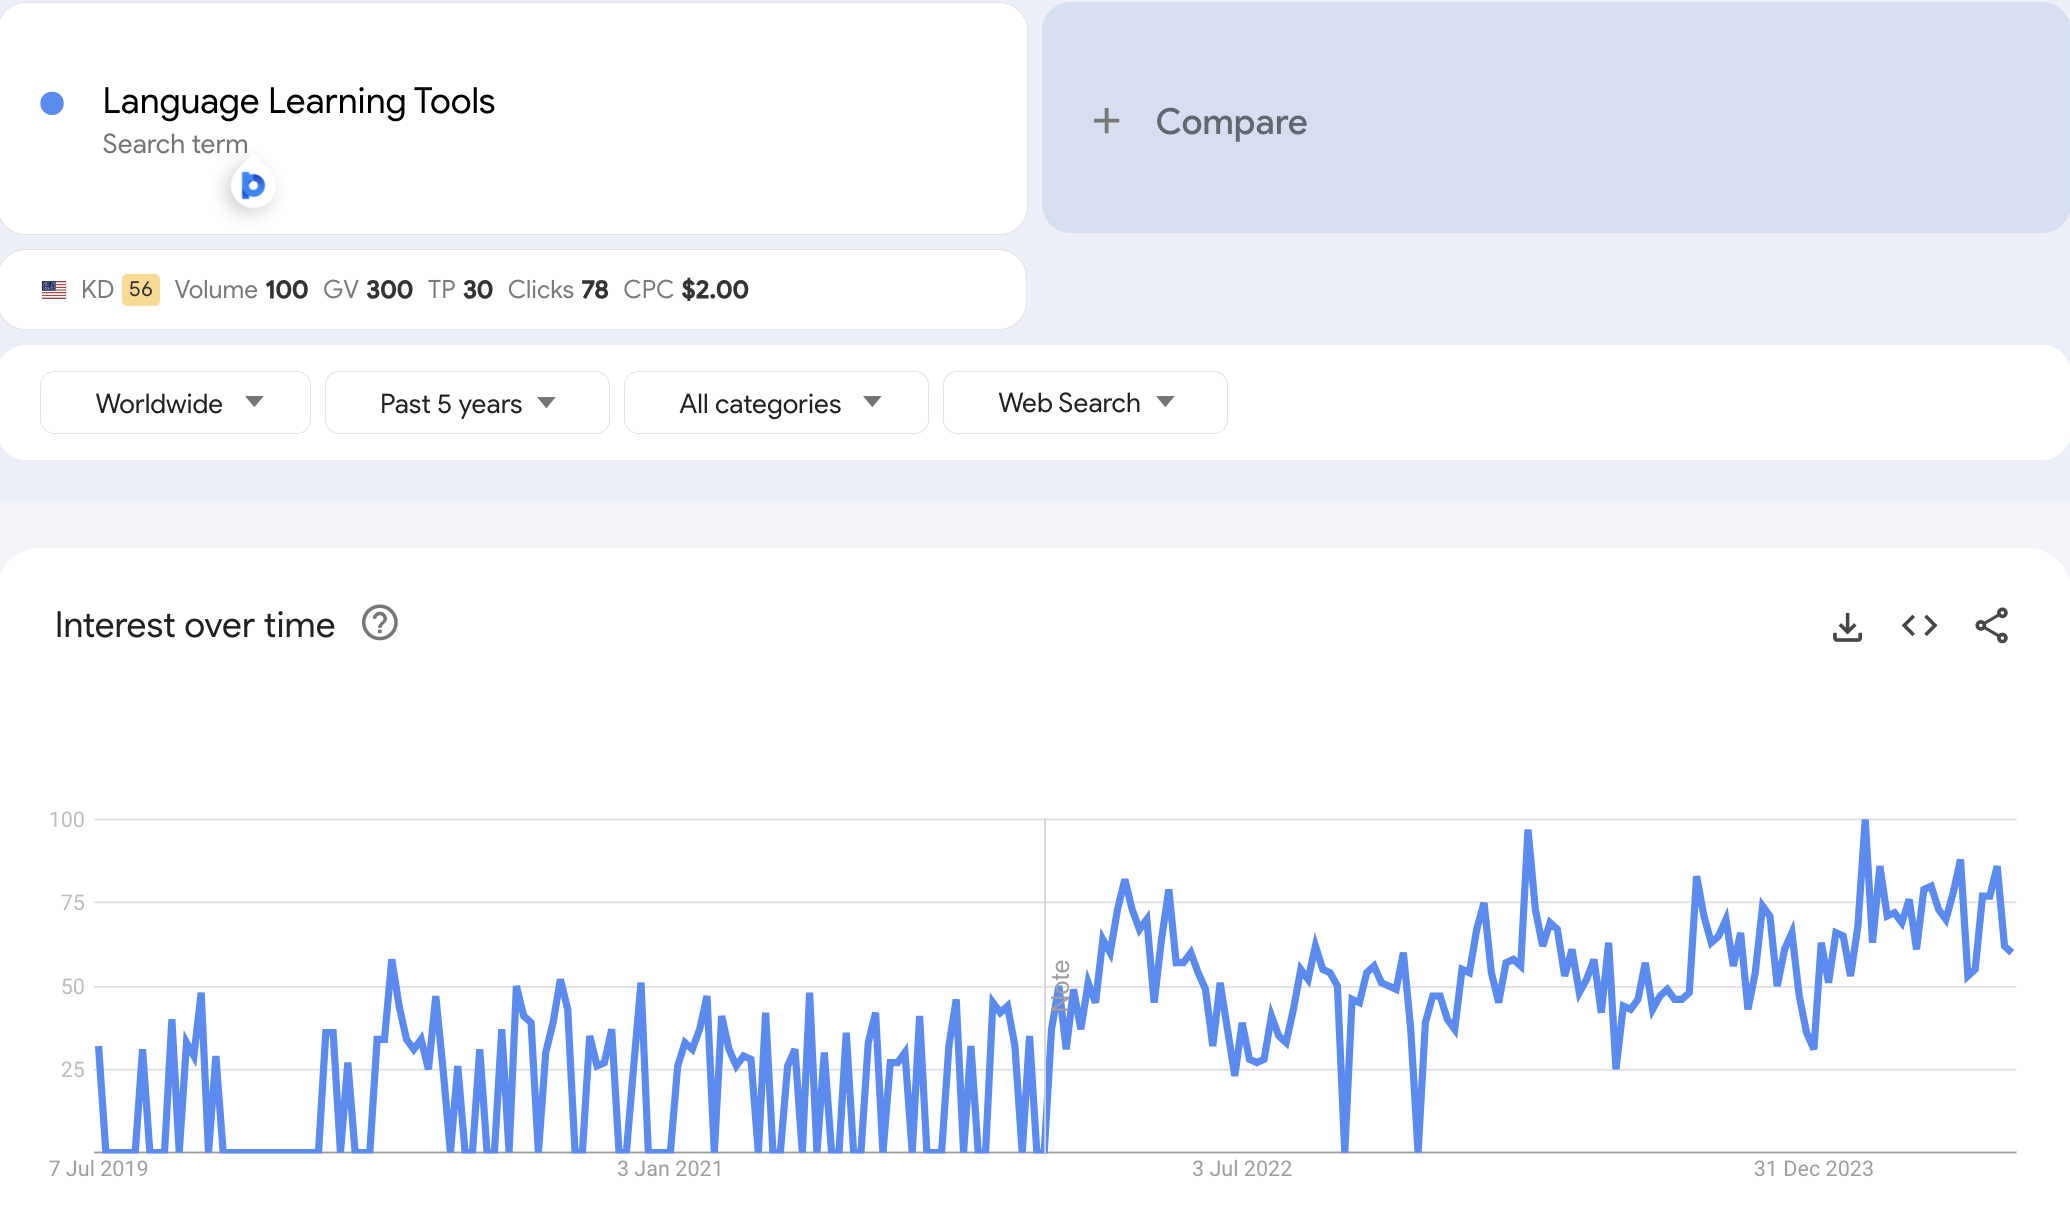Click the blue dot next to Language Learning Tools
2070x1222 pixels.
pos(52,103)
